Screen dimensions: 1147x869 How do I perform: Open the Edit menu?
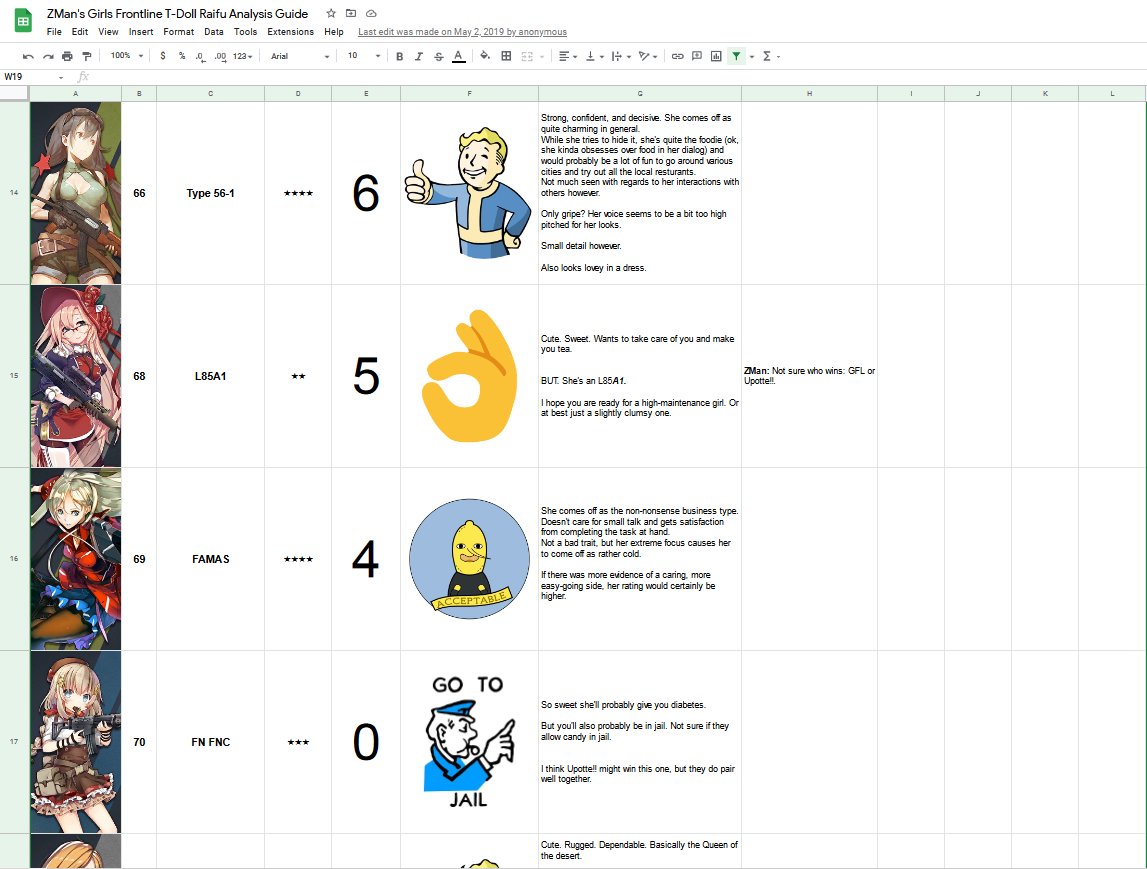80,32
